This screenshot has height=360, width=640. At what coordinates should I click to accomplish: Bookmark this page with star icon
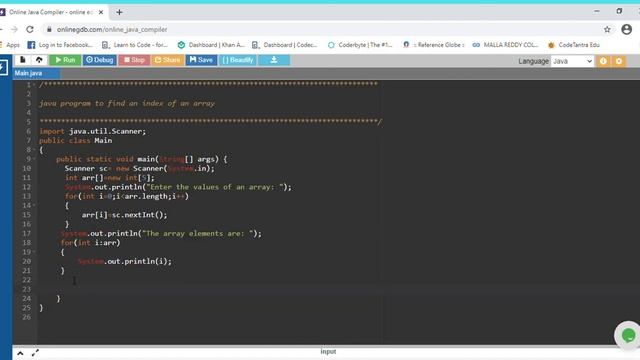(607, 29)
